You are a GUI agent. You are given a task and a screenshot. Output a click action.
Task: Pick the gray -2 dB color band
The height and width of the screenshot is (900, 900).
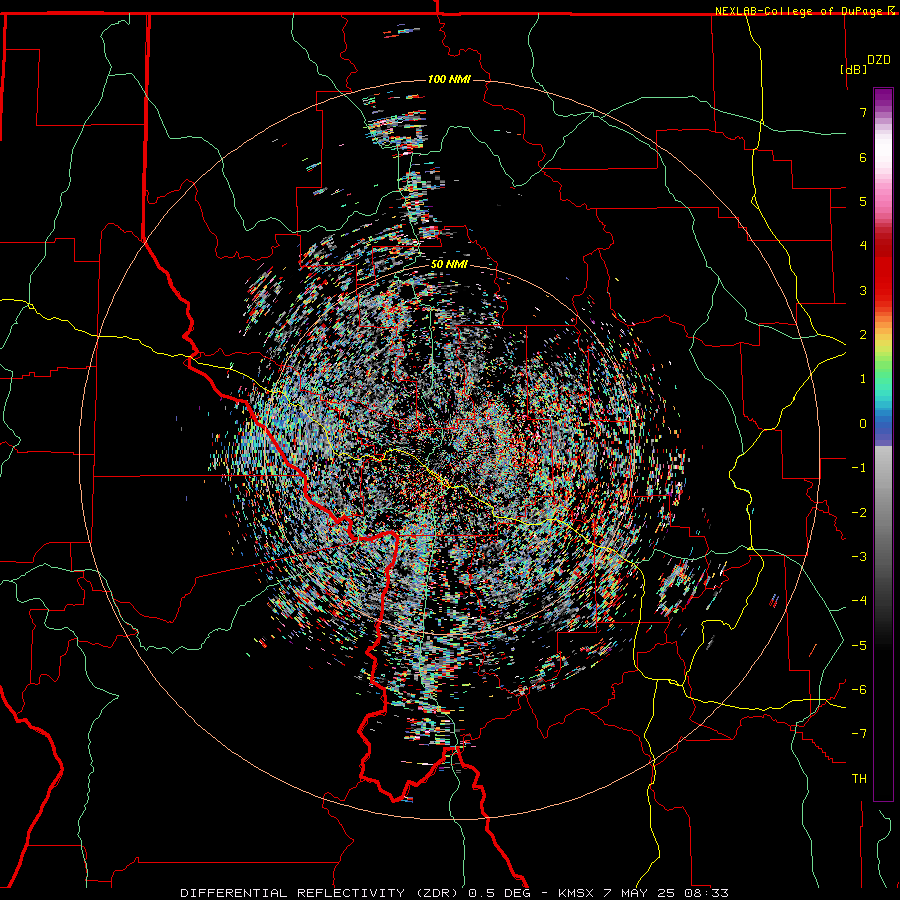pos(883,512)
